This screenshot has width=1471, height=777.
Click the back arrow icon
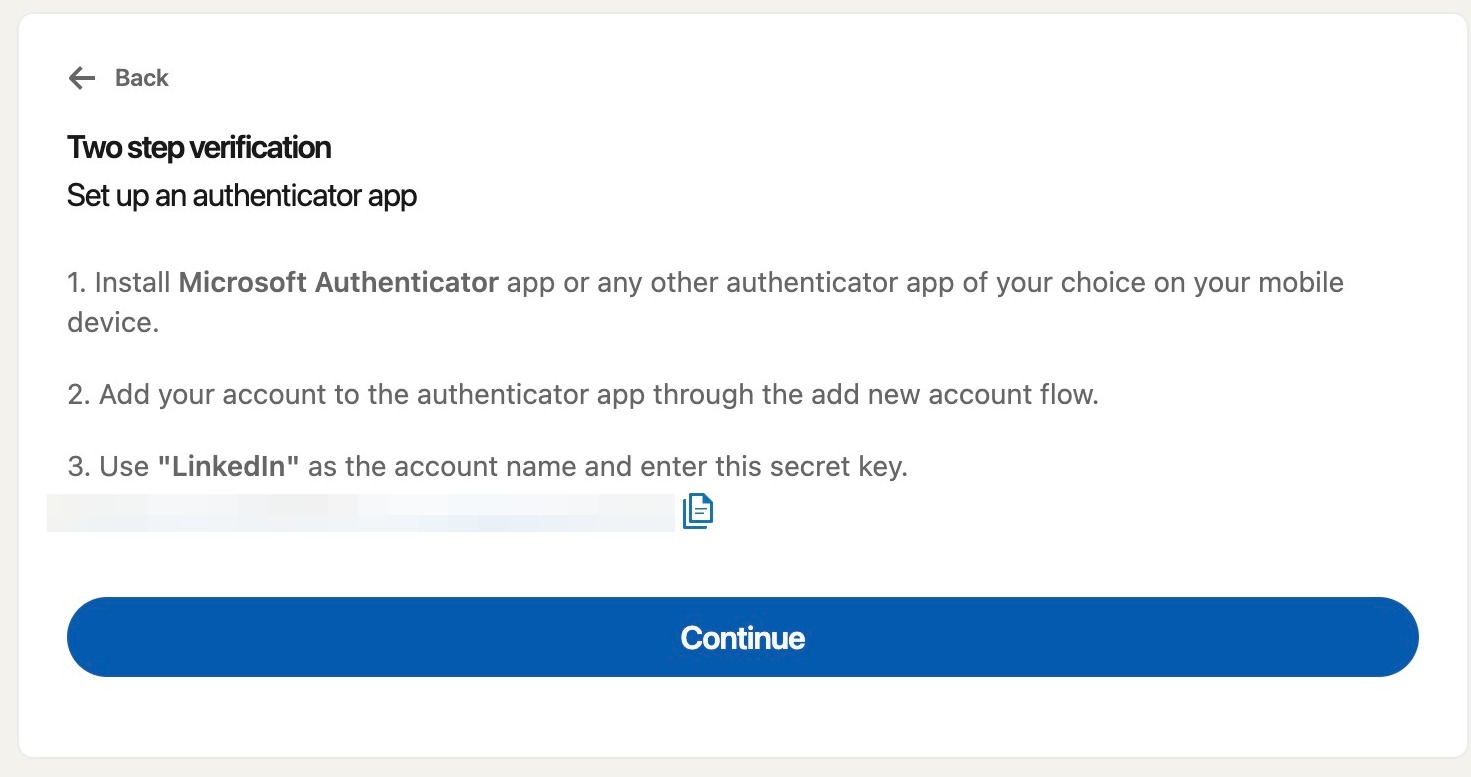click(81, 78)
